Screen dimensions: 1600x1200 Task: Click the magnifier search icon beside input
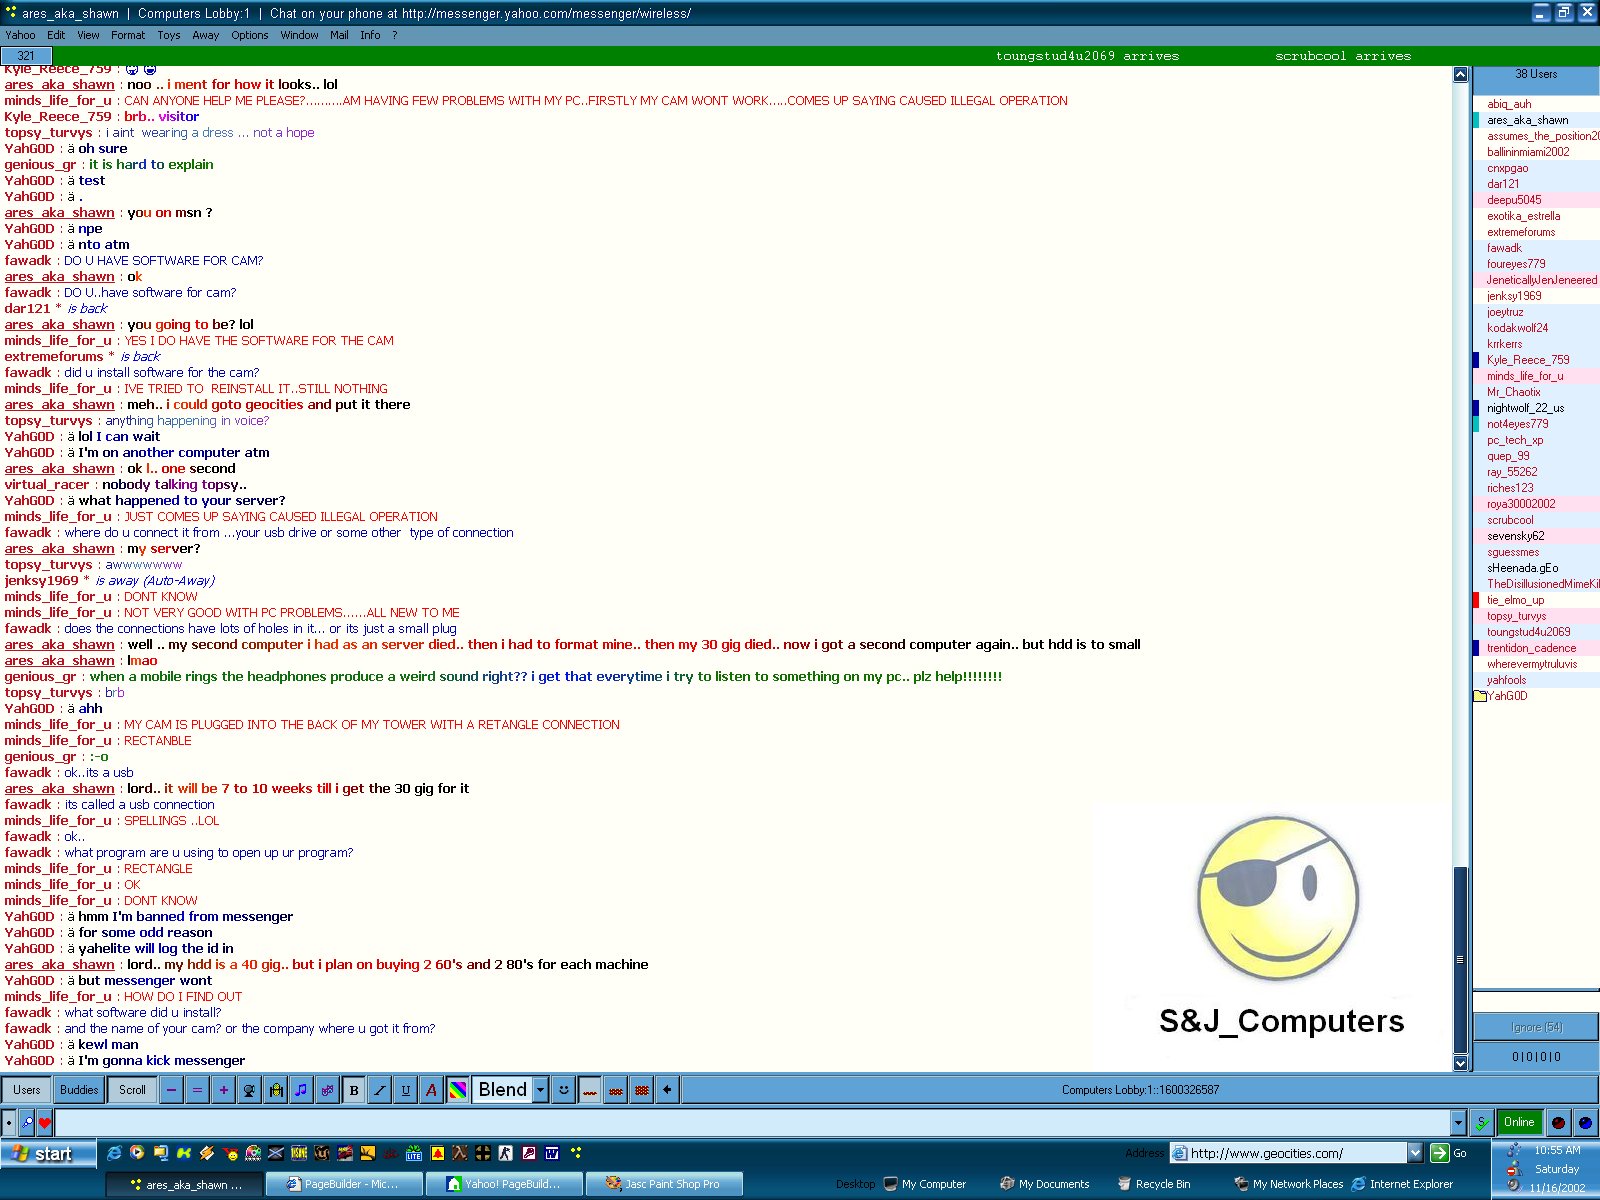pyautogui.click(x=27, y=1122)
